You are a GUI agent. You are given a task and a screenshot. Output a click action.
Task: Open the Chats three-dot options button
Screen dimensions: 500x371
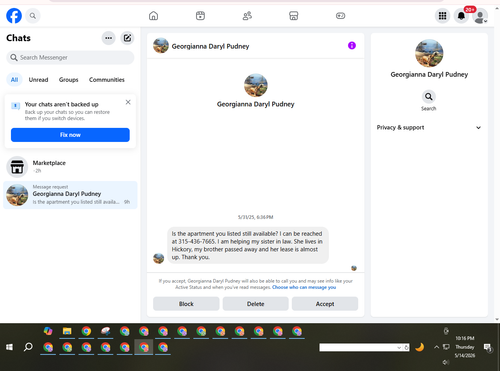108,38
